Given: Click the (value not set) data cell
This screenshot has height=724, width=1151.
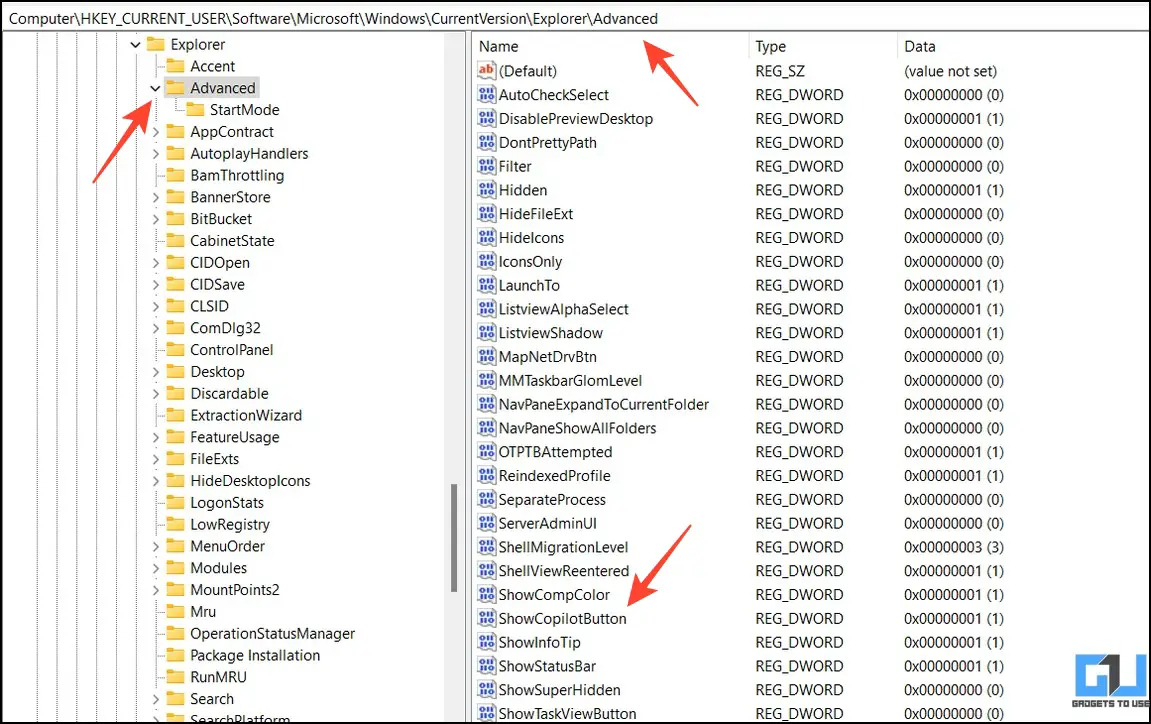Looking at the screenshot, I should [951, 71].
